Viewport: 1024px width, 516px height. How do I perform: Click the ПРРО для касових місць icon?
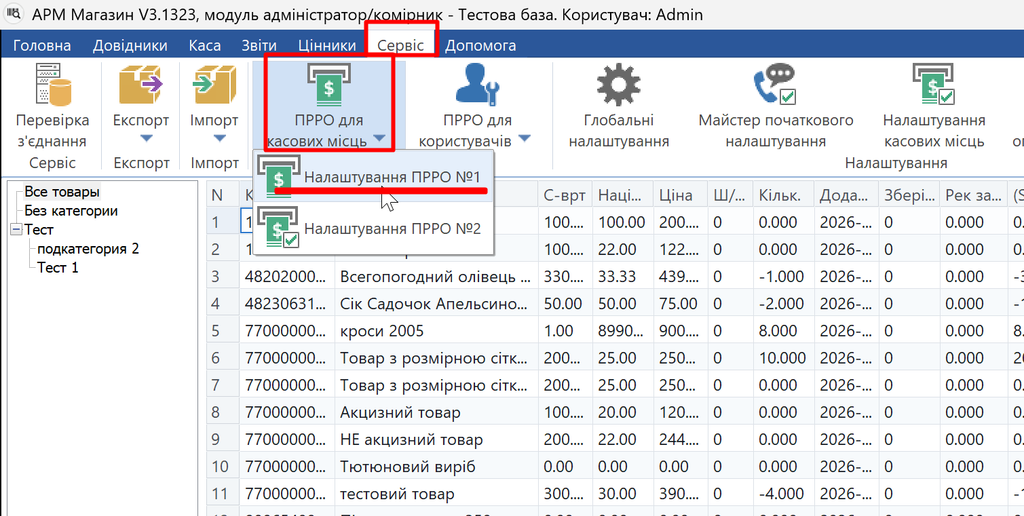330,84
